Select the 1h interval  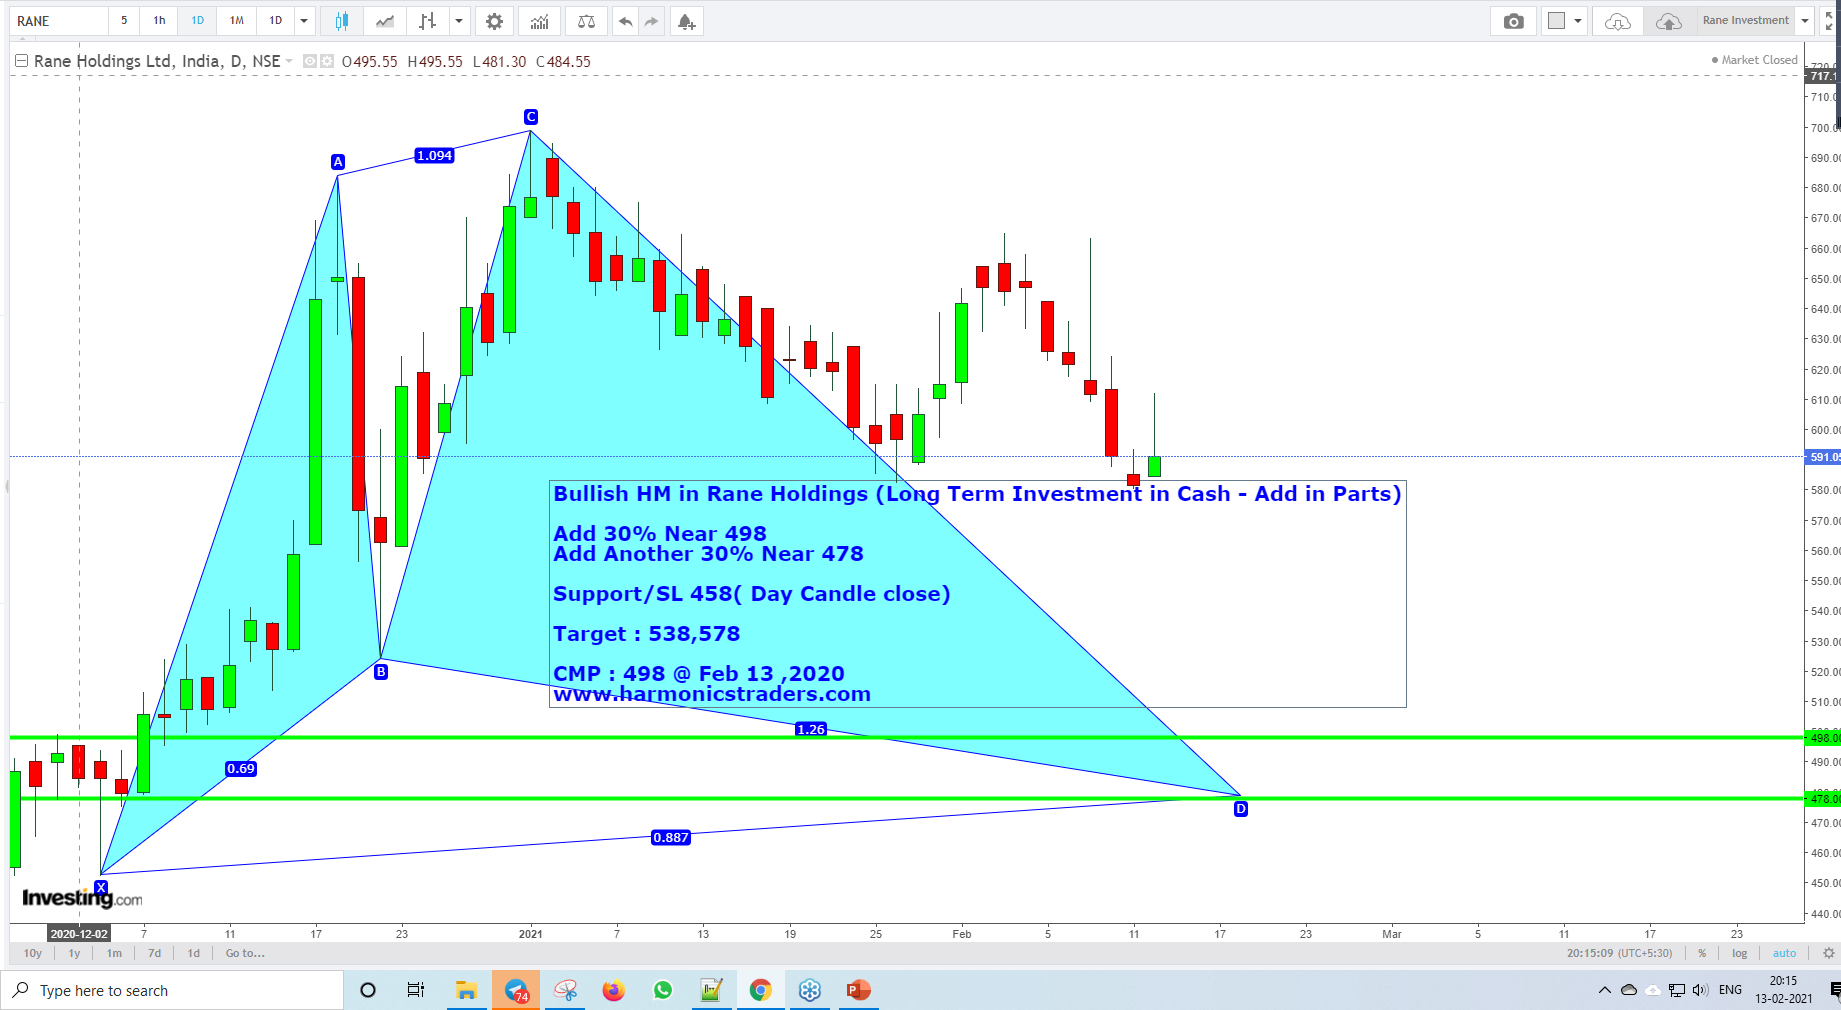pyautogui.click(x=159, y=21)
